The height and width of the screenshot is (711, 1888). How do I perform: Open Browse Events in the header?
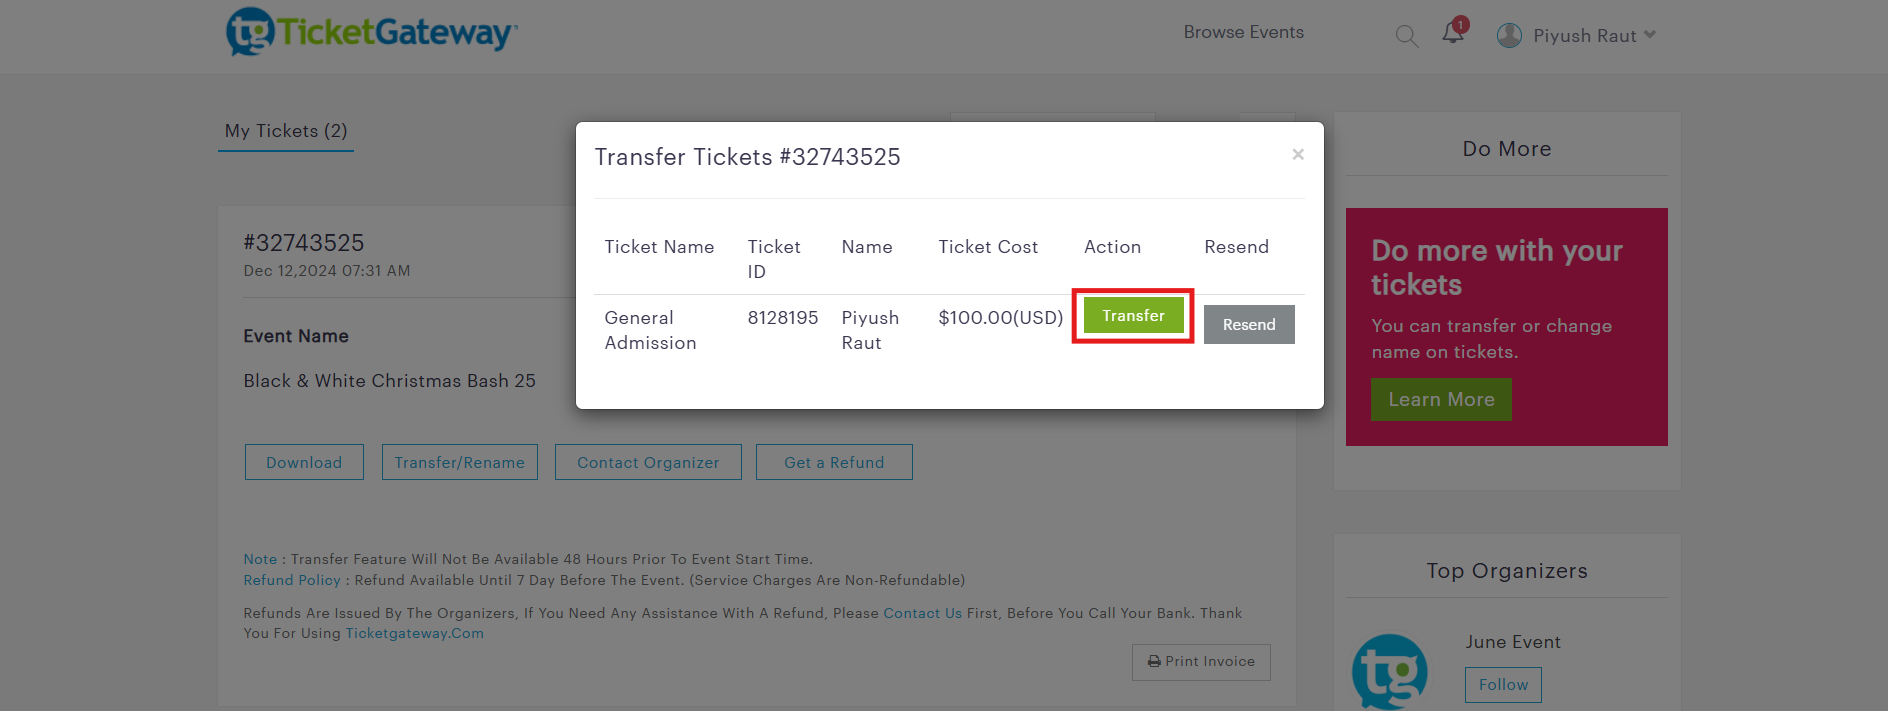(1243, 32)
